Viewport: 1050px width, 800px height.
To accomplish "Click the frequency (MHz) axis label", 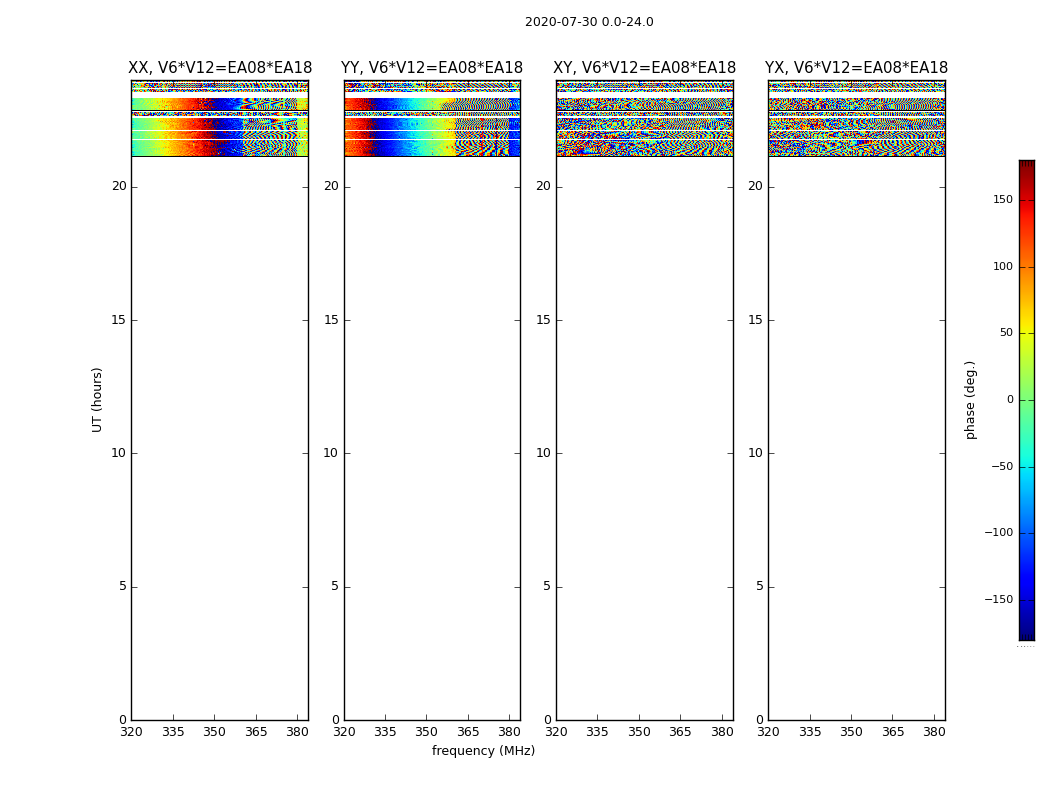I will click(483, 751).
